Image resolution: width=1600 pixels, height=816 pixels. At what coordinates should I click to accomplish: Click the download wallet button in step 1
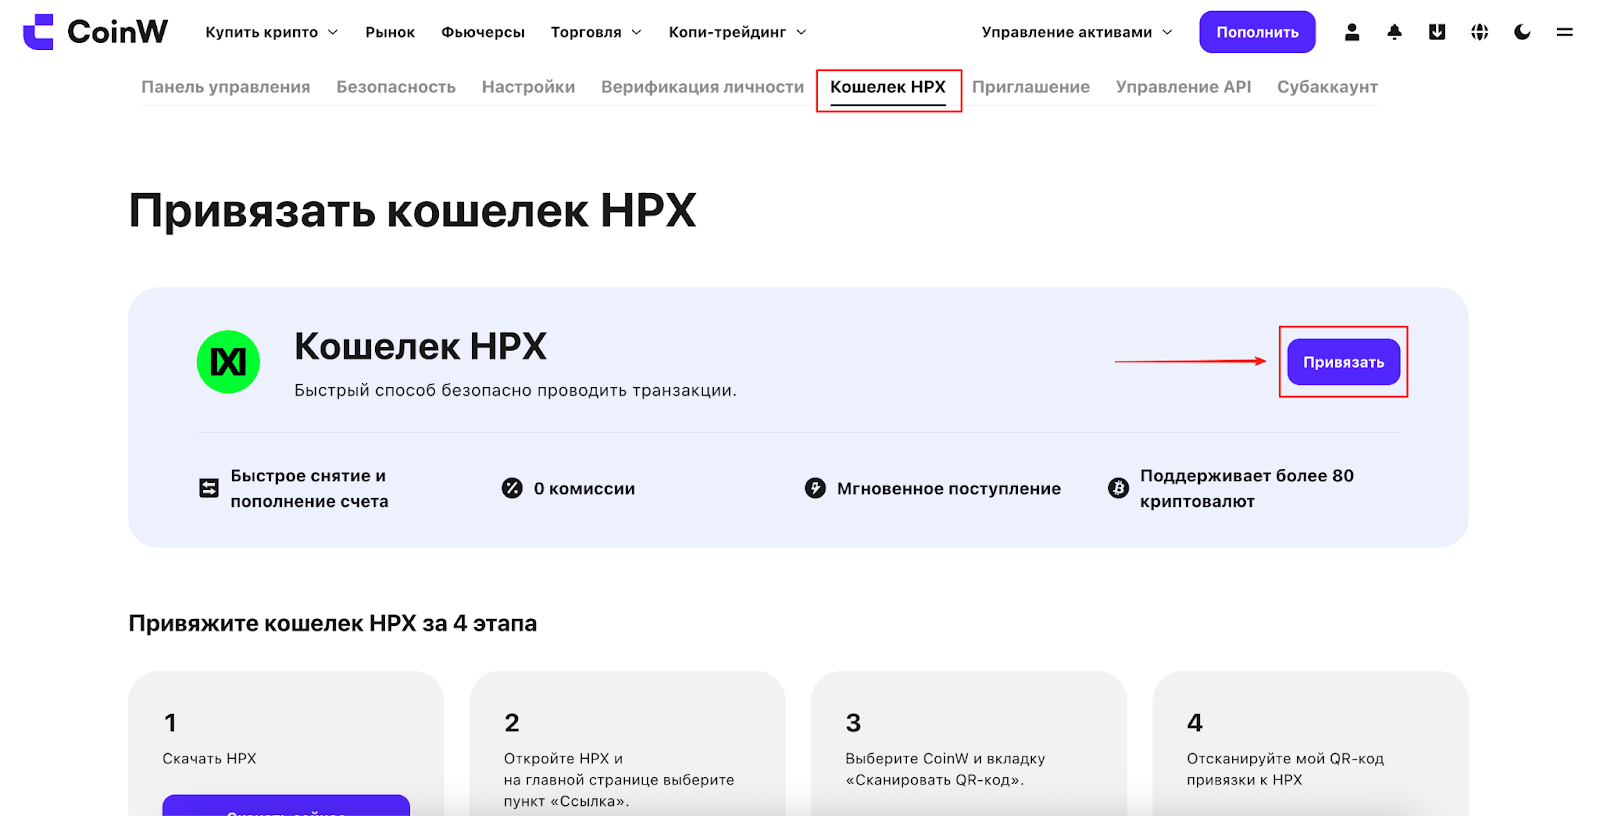286,806
